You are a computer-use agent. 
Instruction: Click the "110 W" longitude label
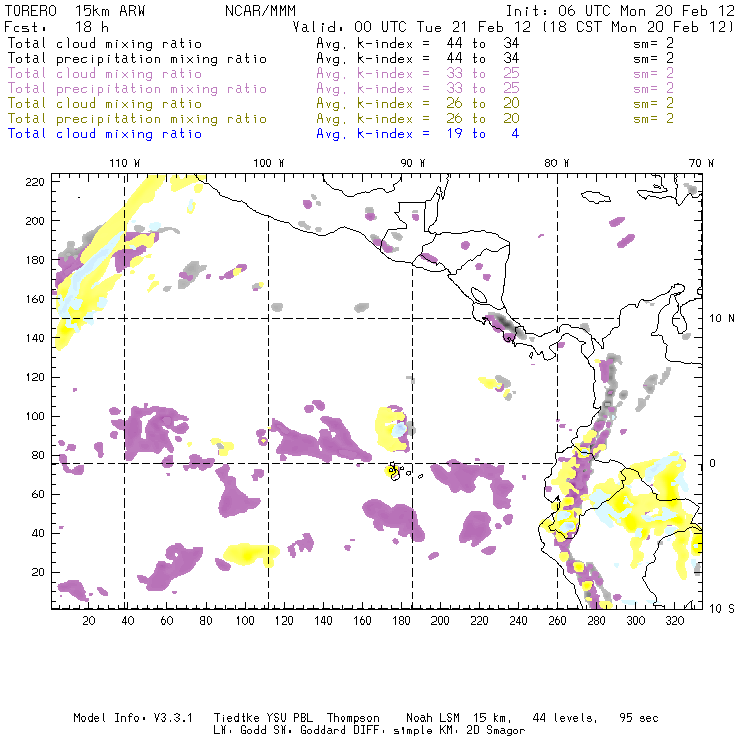(x=125, y=163)
